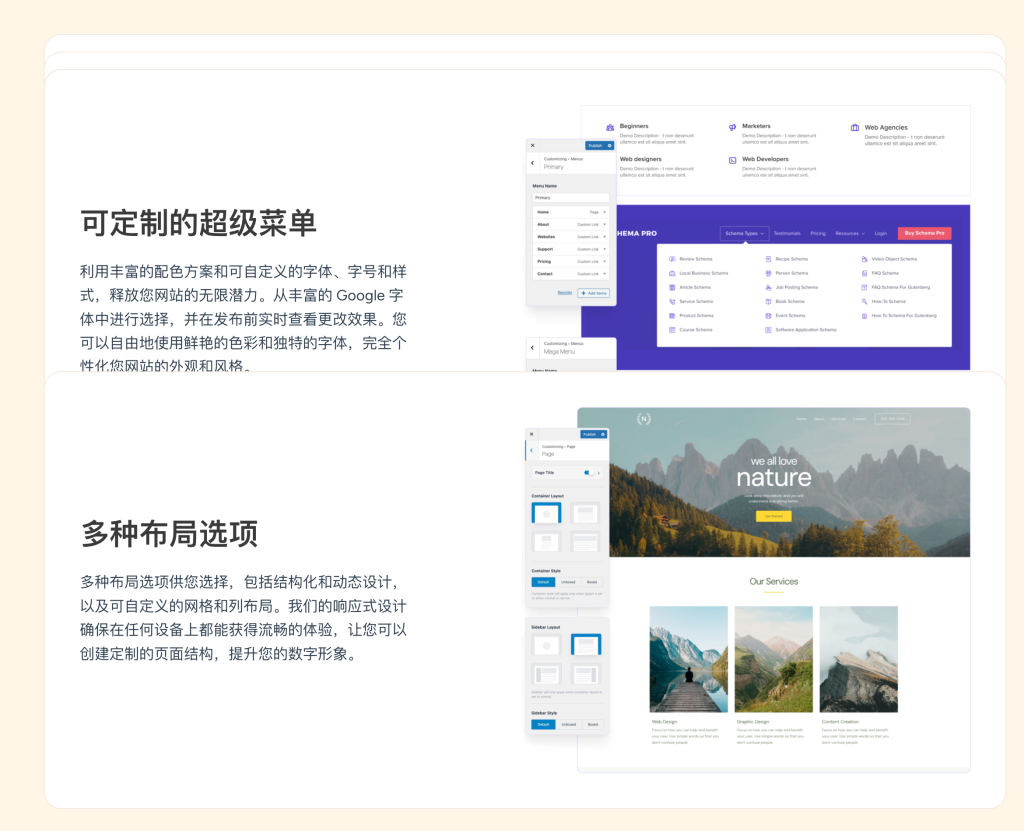Open the Schema Types dropdown

coord(744,233)
